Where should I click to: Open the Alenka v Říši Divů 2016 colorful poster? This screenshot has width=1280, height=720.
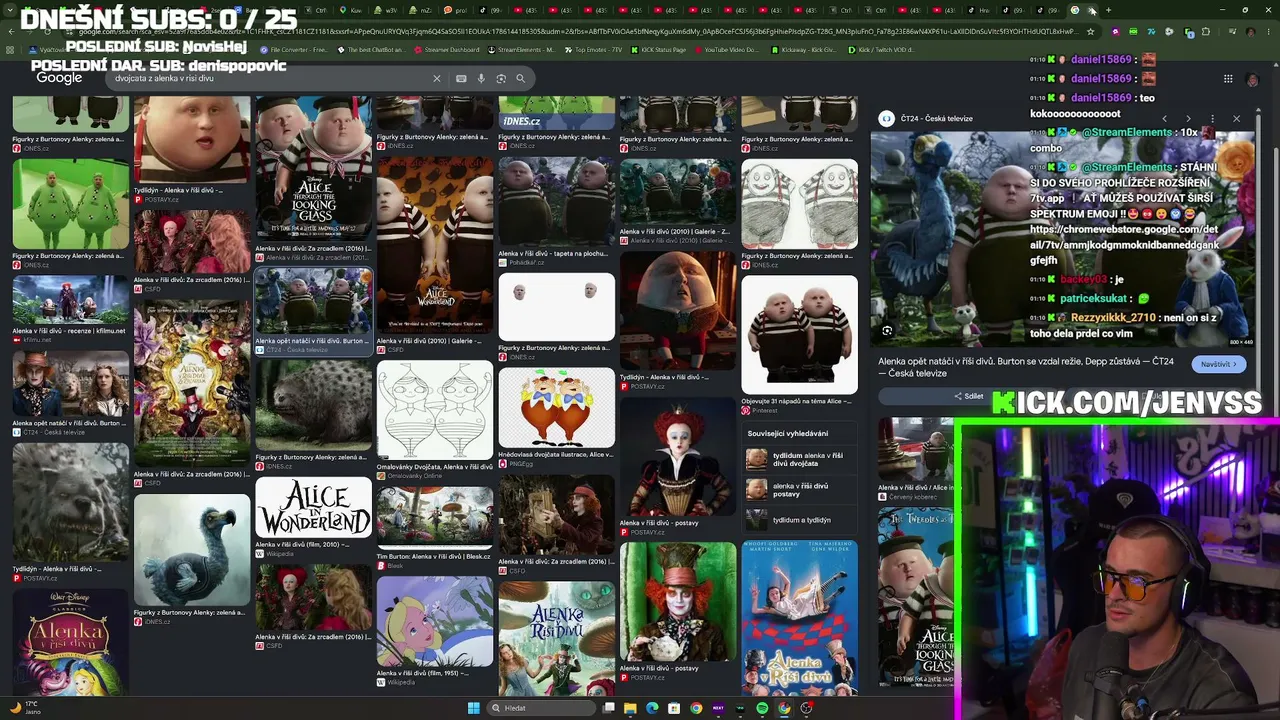[192, 384]
